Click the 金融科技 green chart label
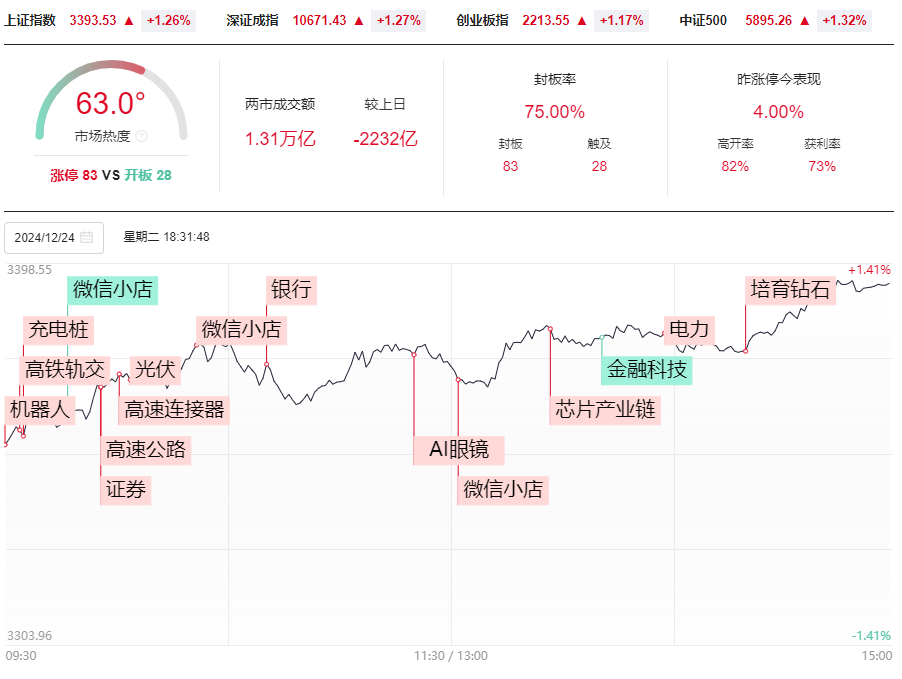Viewport: 902px width, 679px height. [x=647, y=370]
